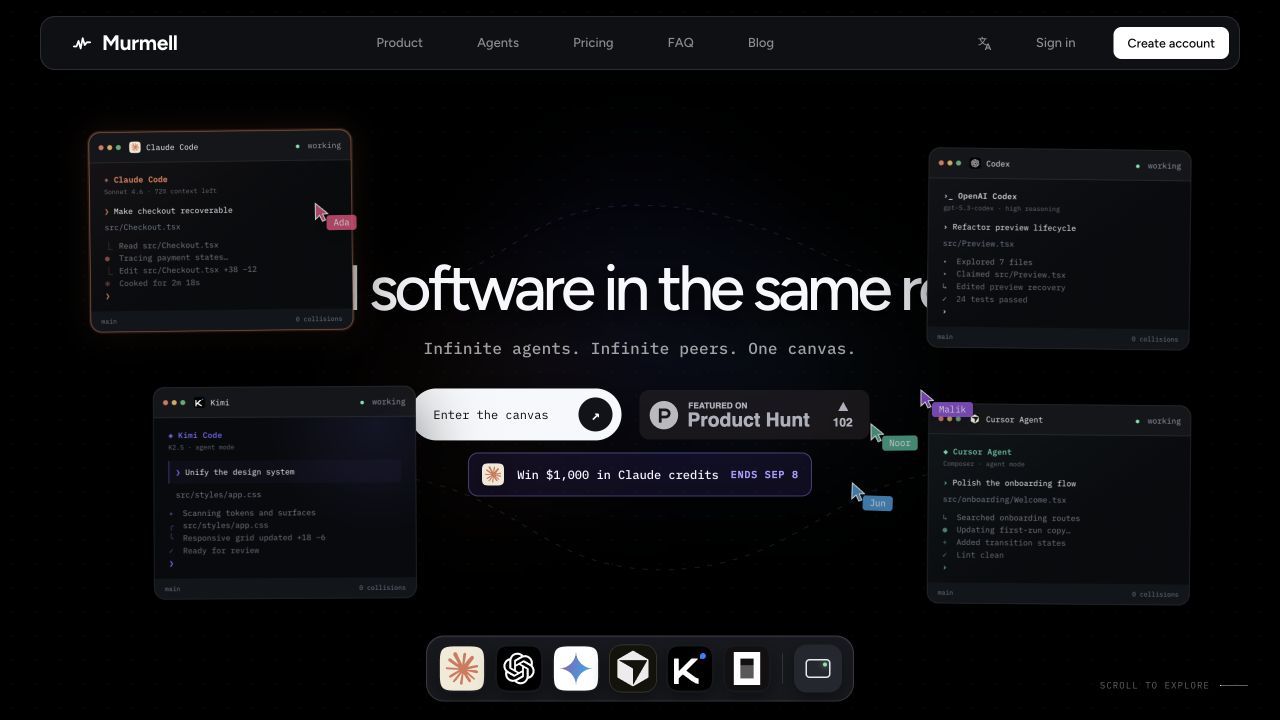Click 'src/styles/app.css' path under prompt
The height and width of the screenshot is (720, 1280).
[218, 495]
